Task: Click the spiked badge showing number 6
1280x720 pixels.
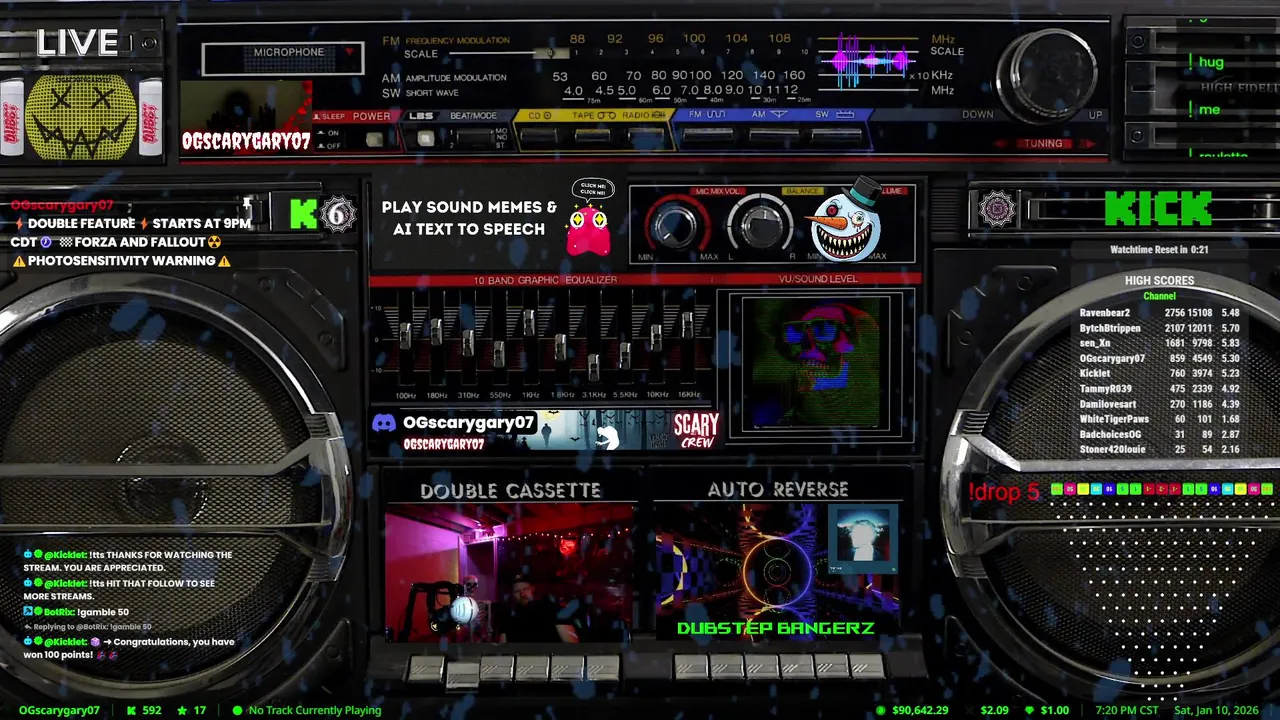Action: (x=338, y=214)
